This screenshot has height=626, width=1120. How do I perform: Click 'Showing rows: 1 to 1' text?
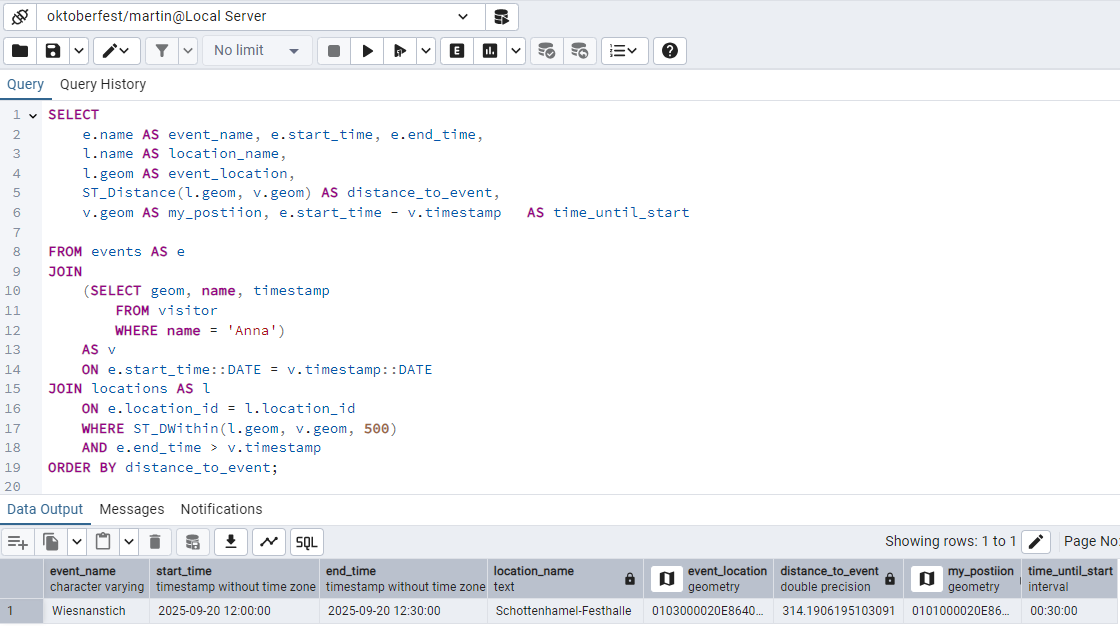(950, 542)
